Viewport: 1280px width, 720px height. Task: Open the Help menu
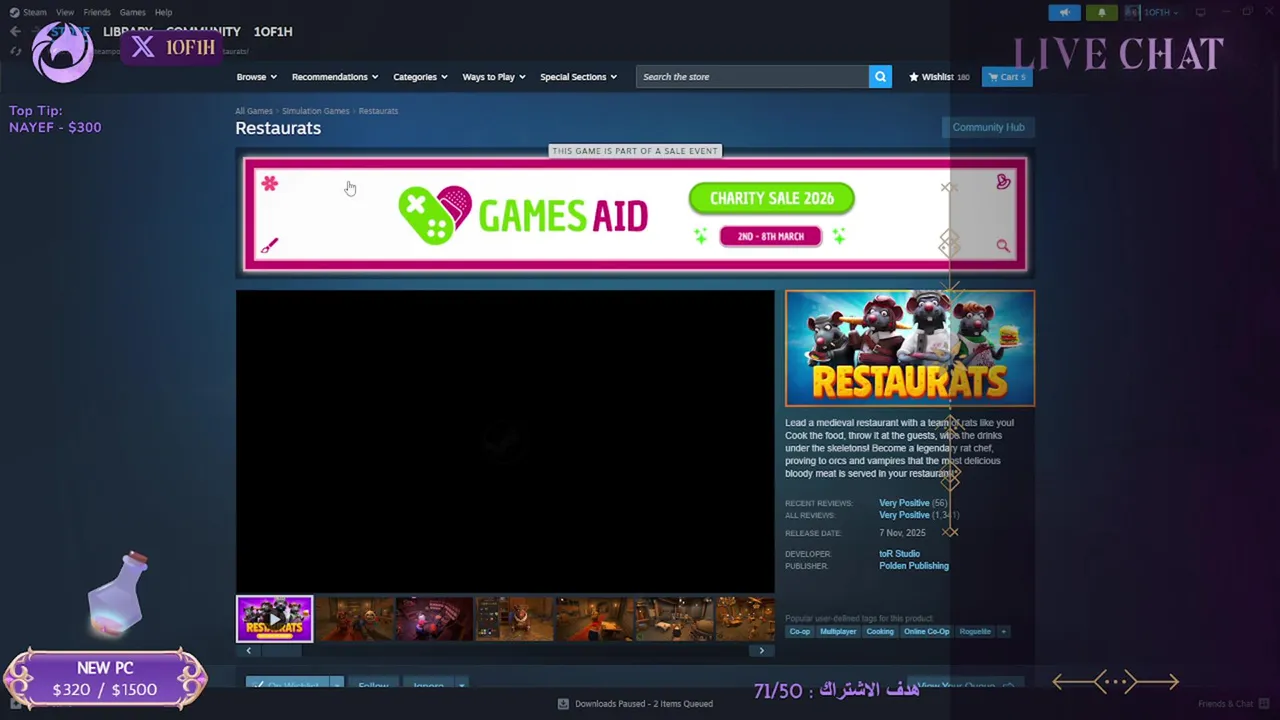163,13
